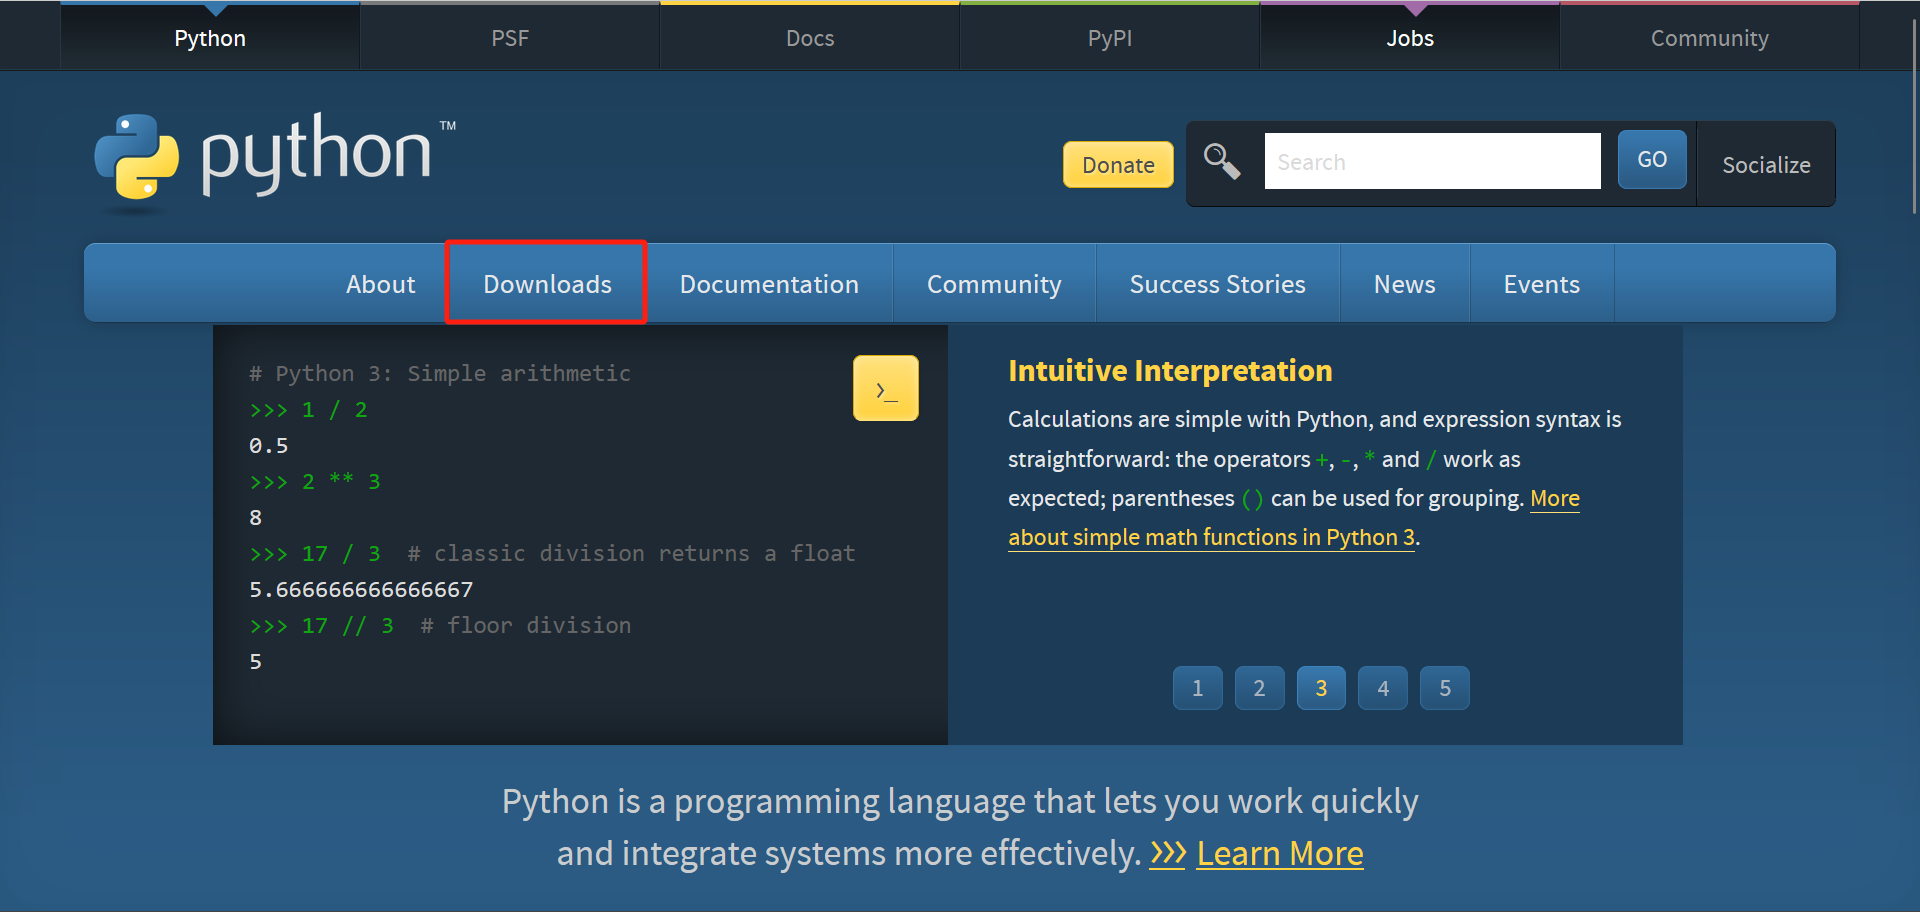Screen dimensions: 1920x912
Task: Open the Socialize dropdown
Action: pyautogui.click(x=1766, y=164)
